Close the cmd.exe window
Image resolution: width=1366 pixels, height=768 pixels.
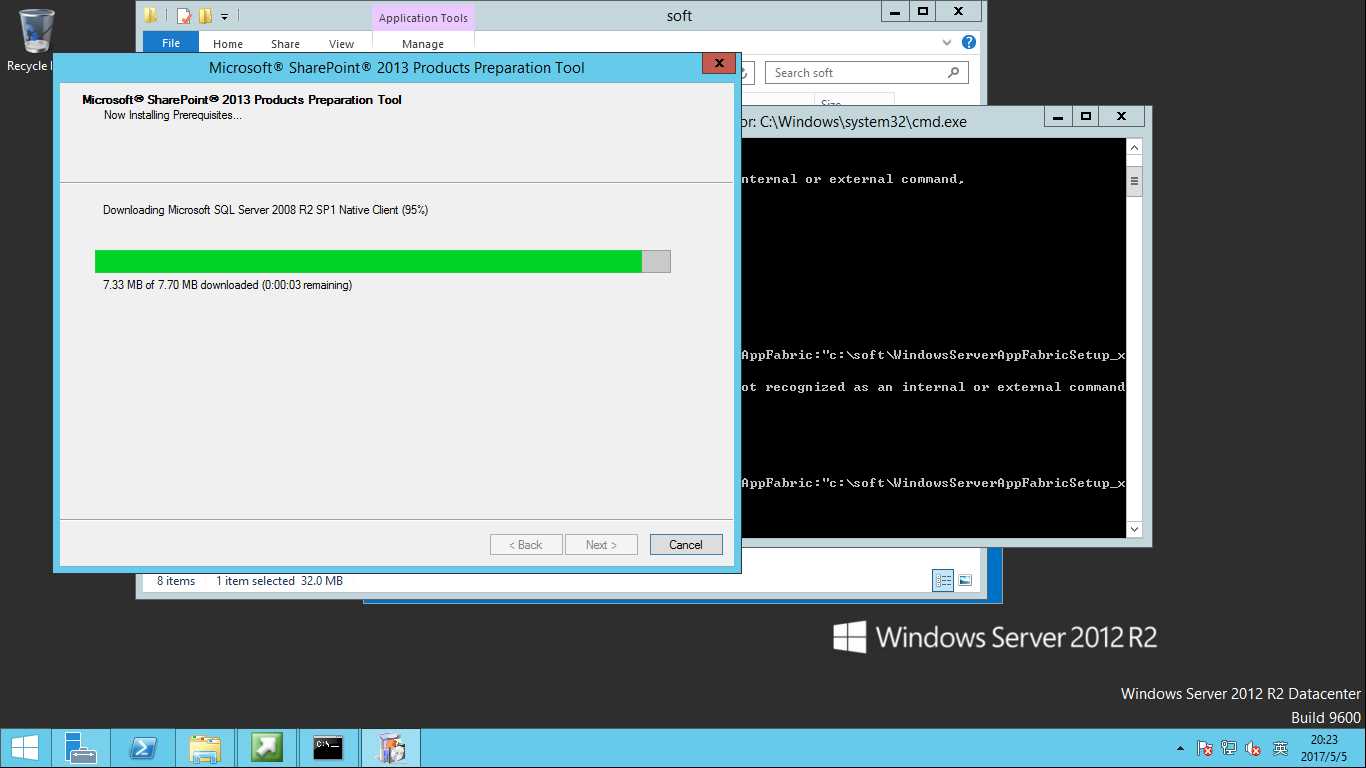pyautogui.click(x=1122, y=117)
